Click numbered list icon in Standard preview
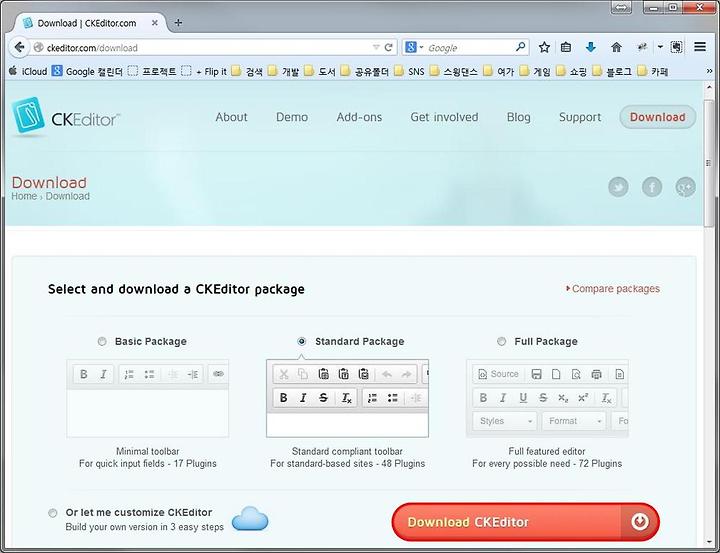This screenshot has height=553, width=720. tap(373, 398)
